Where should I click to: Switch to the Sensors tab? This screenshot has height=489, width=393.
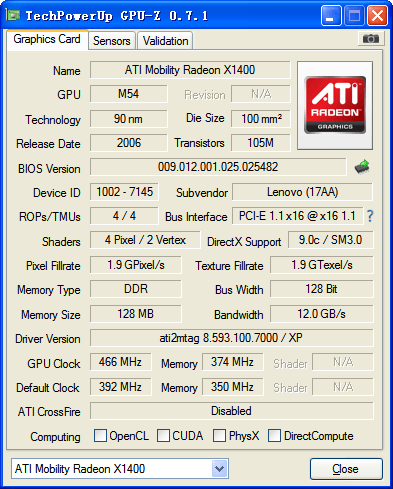pyautogui.click(x=112, y=41)
